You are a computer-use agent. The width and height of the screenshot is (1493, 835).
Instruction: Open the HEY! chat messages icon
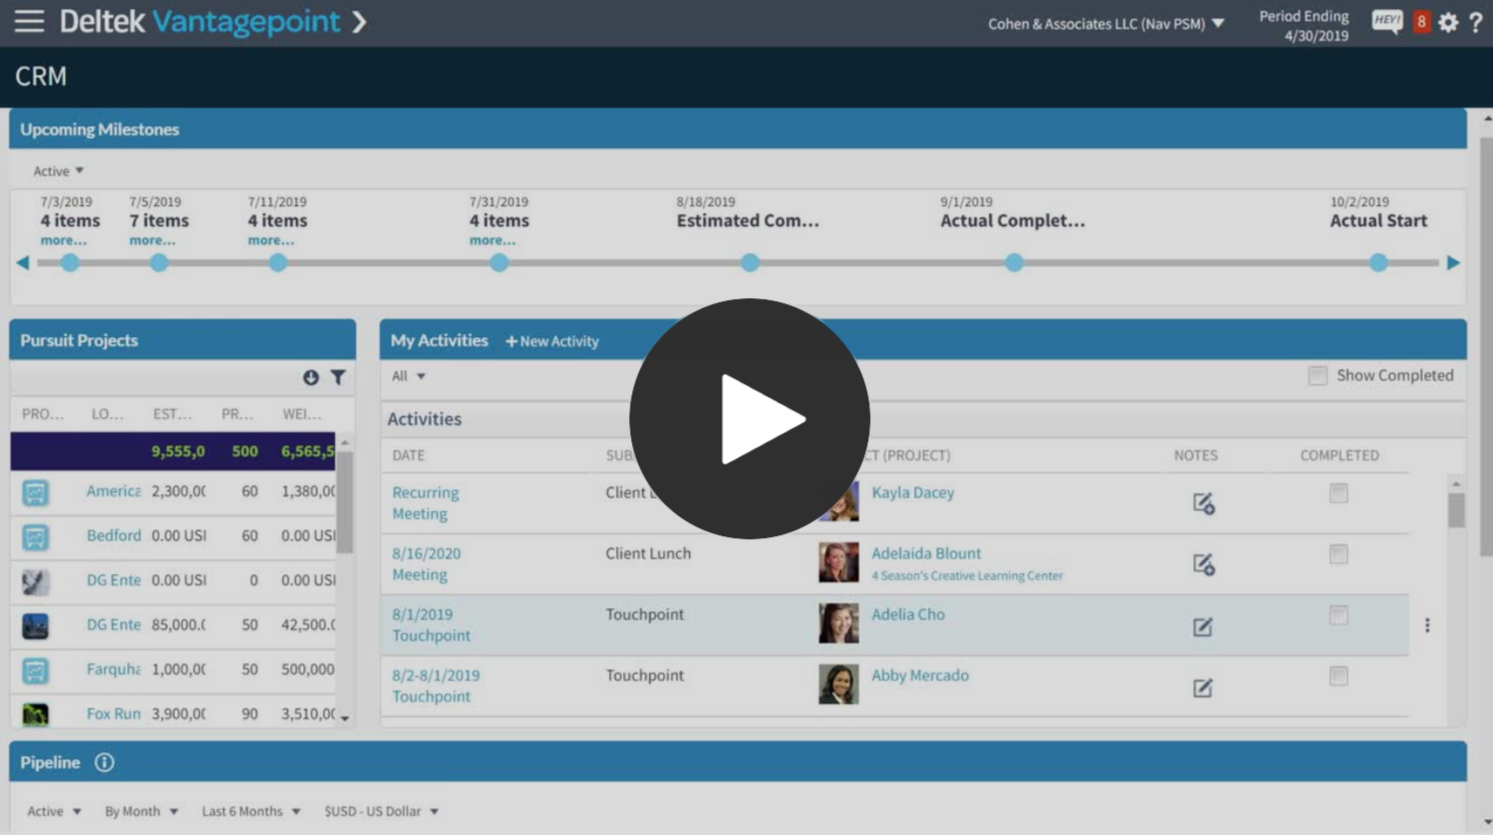1387,22
